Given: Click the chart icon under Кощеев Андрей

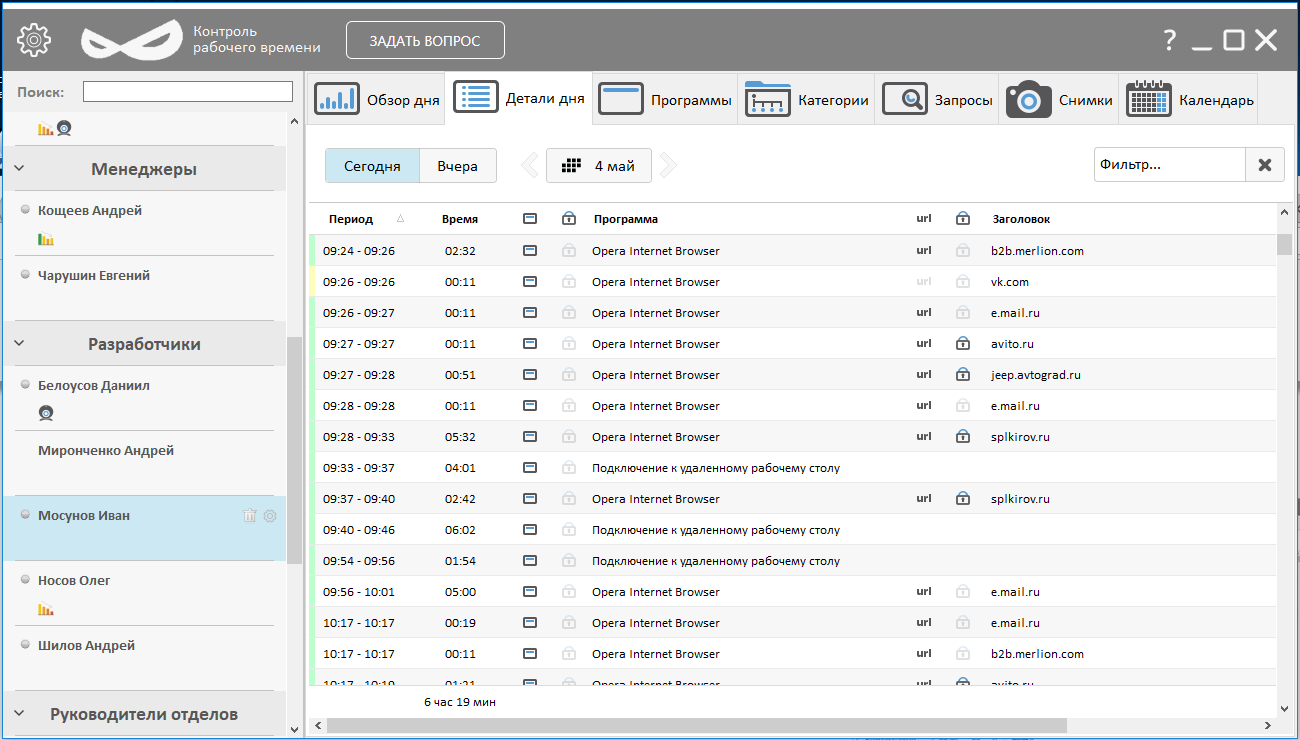Looking at the screenshot, I should pyautogui.click(x=46, y=239).
